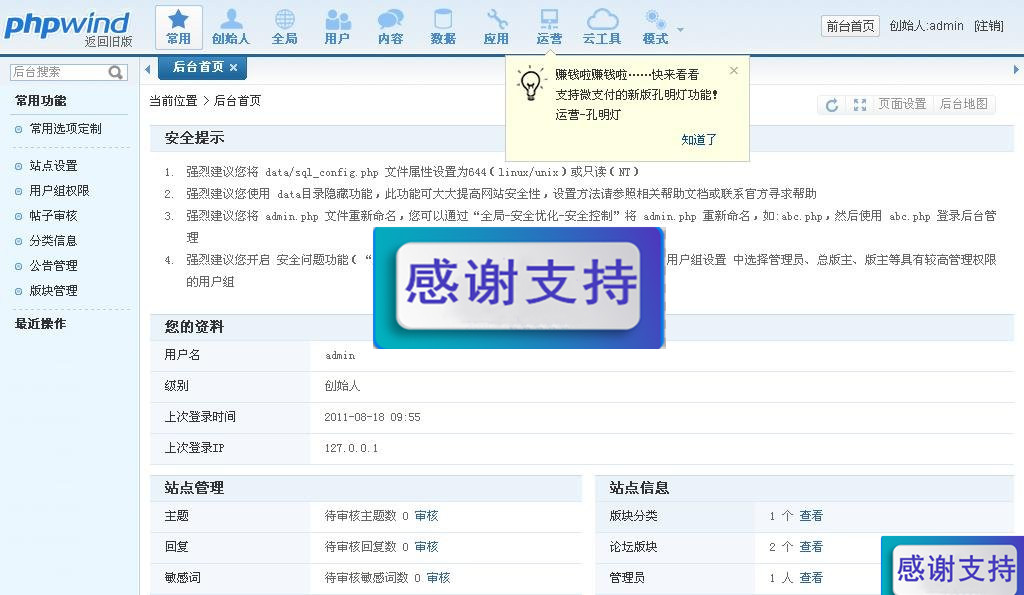Click the 上次登录IP label
Image resolution: width=1024 pixels, height=595 pixels.
(x=194, y=448)
